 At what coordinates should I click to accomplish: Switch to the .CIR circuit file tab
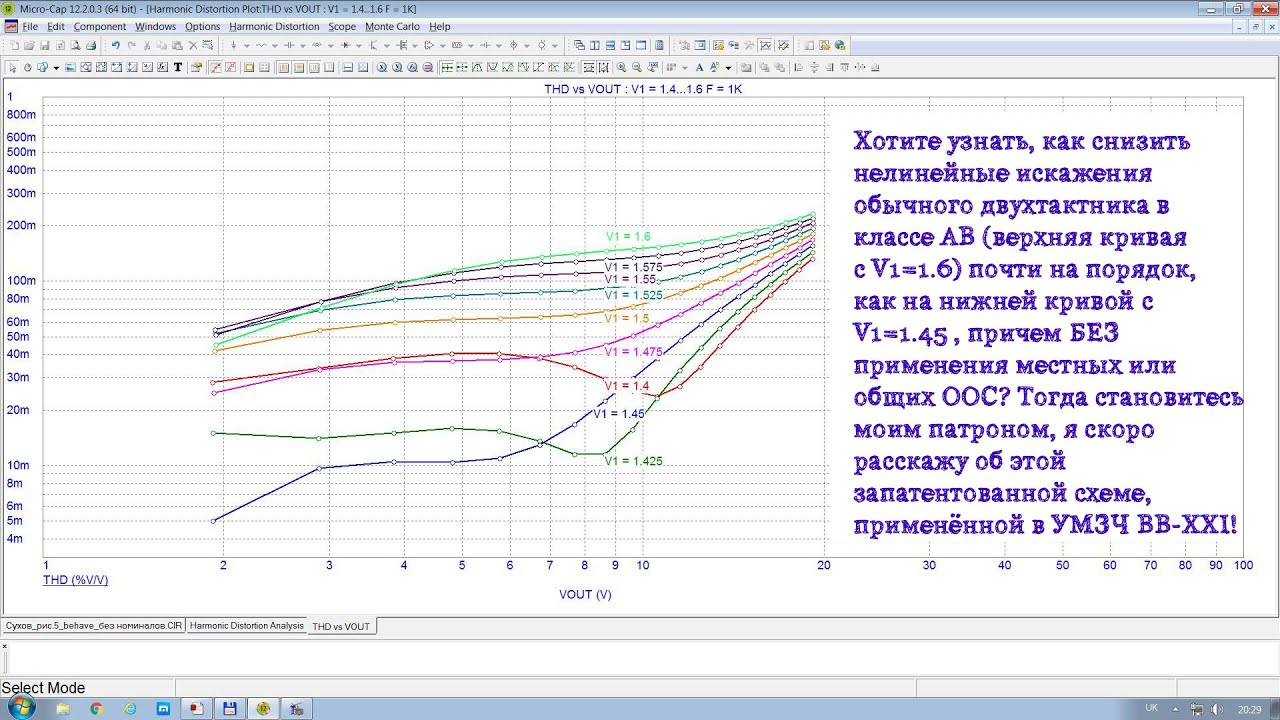(92, 626)
